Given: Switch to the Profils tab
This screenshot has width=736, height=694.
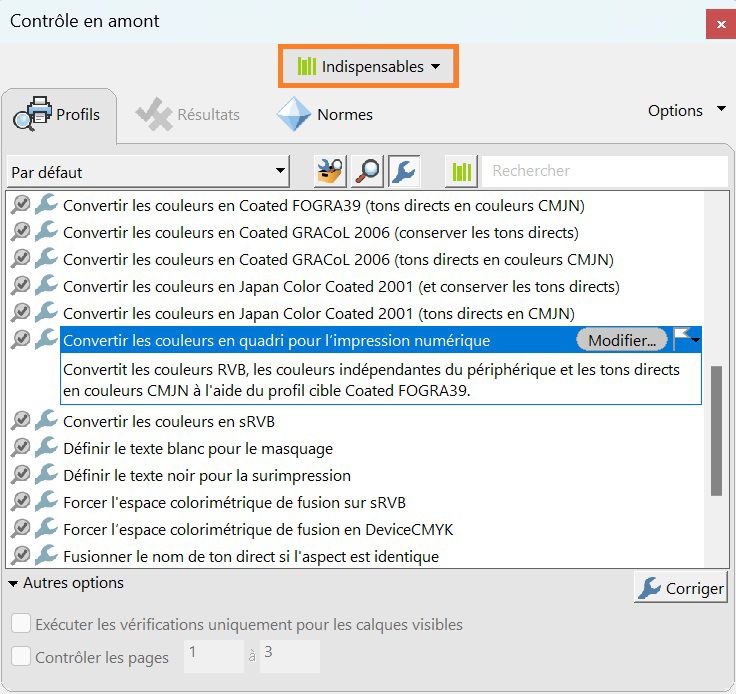Looking at the screenshot, I should (x=57, y=114).
